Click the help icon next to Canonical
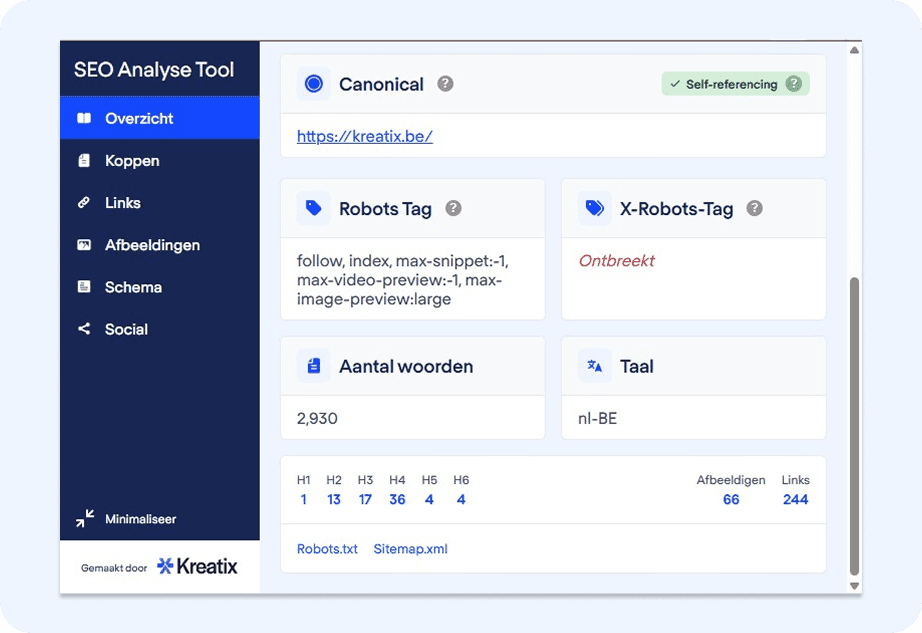Image resolution: width=922 pixels, height=633 pixels. click(x=445, y=84)
